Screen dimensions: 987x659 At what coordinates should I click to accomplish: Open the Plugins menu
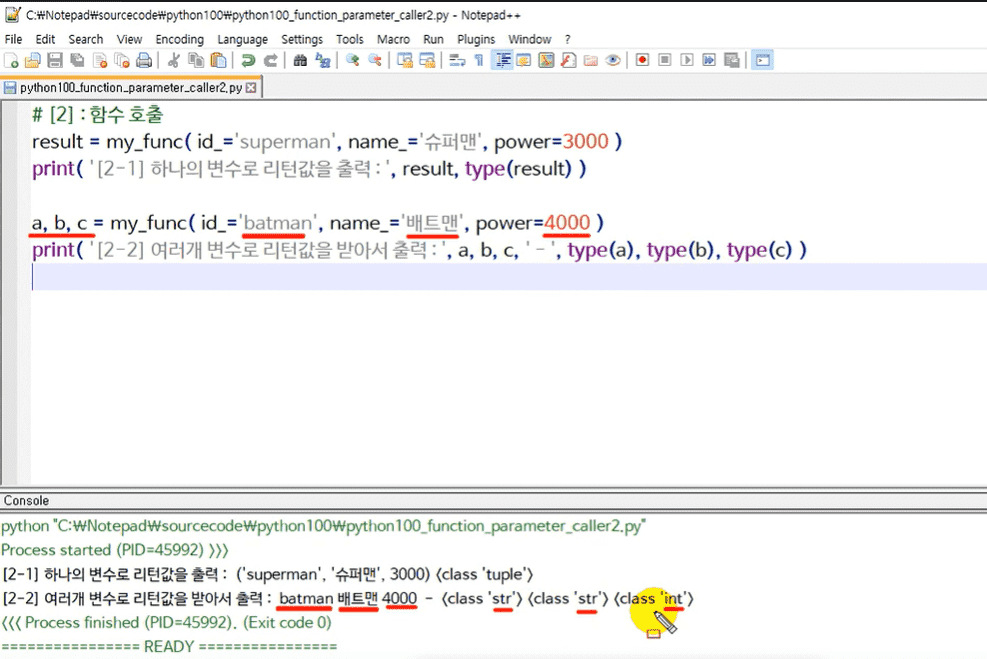pos(476,39)
